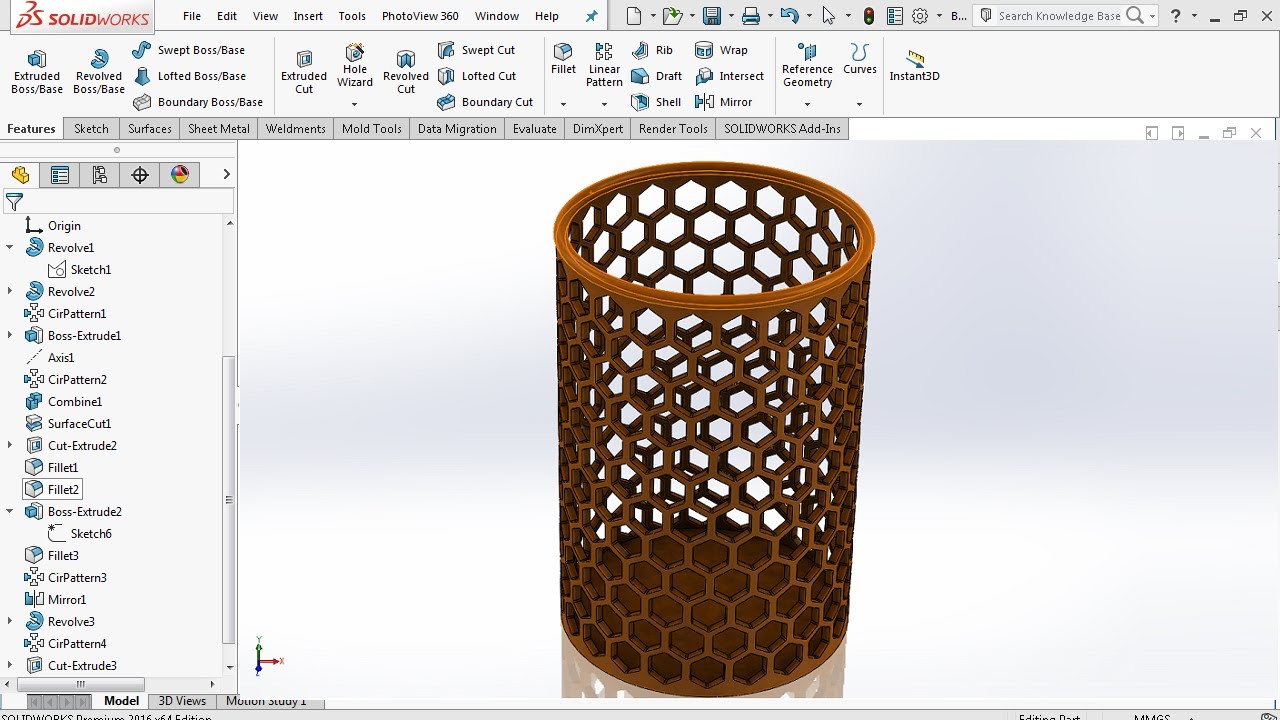The height and width of the screenshot is (720, 1280).
Task: Open the Fillet dropdown arrow
Action: click(563, 104)
